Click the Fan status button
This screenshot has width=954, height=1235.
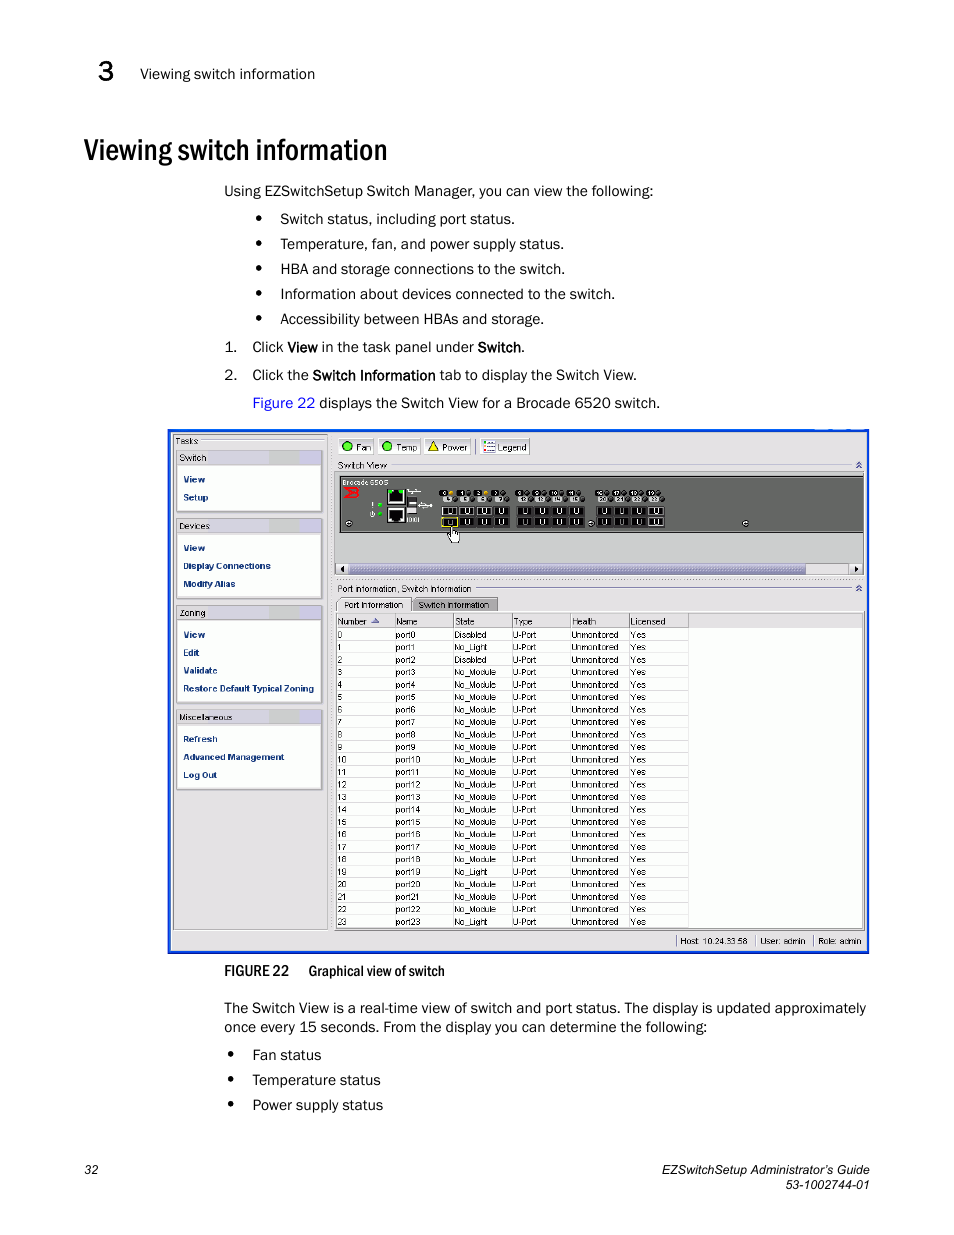356,447
